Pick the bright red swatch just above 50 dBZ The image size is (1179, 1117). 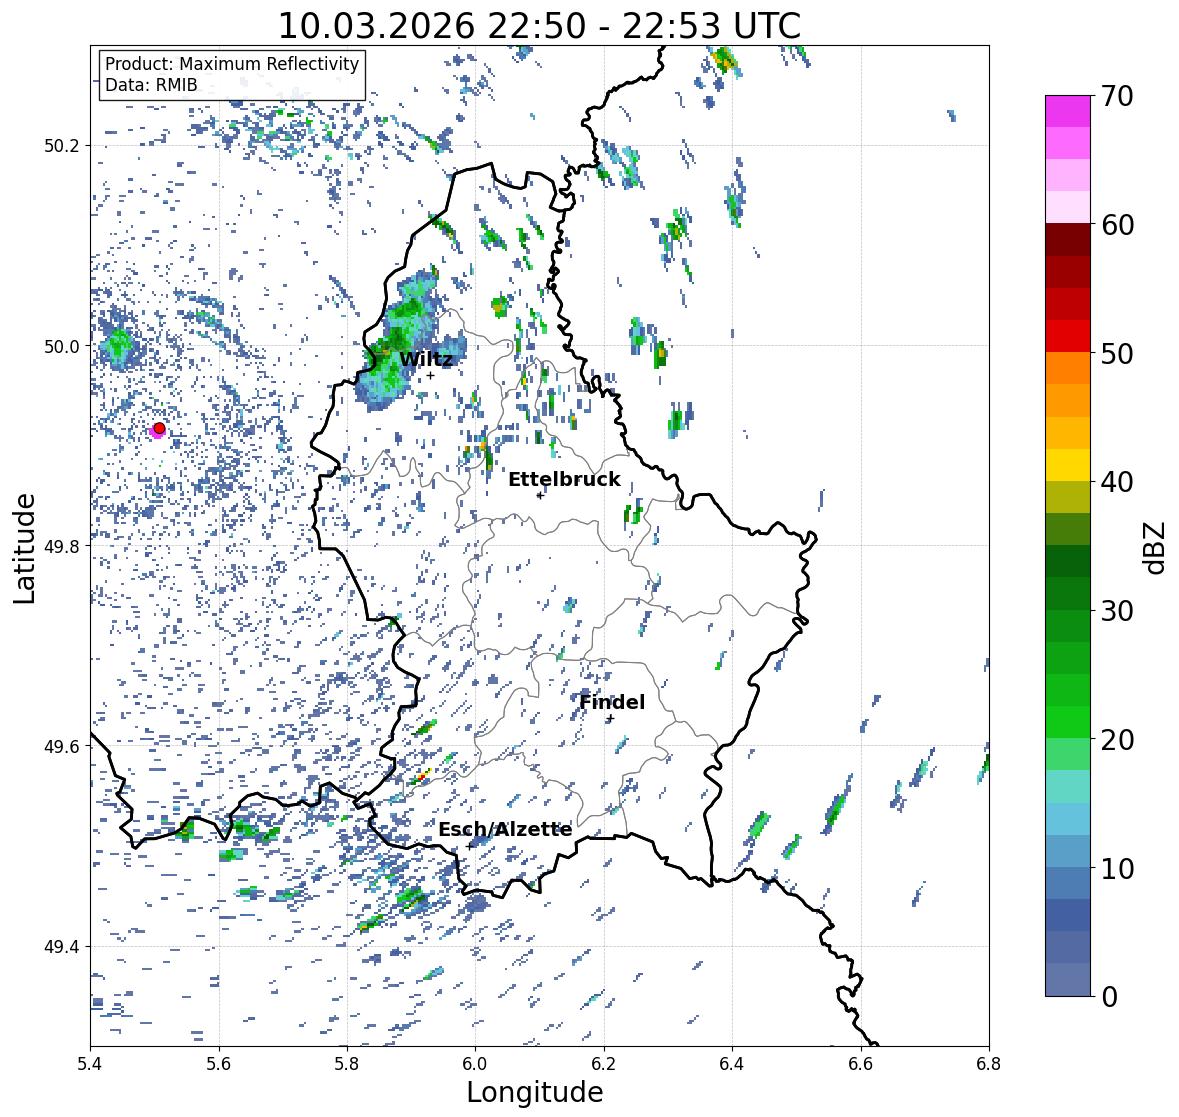pyautogui.click(x=1068, y=336)
